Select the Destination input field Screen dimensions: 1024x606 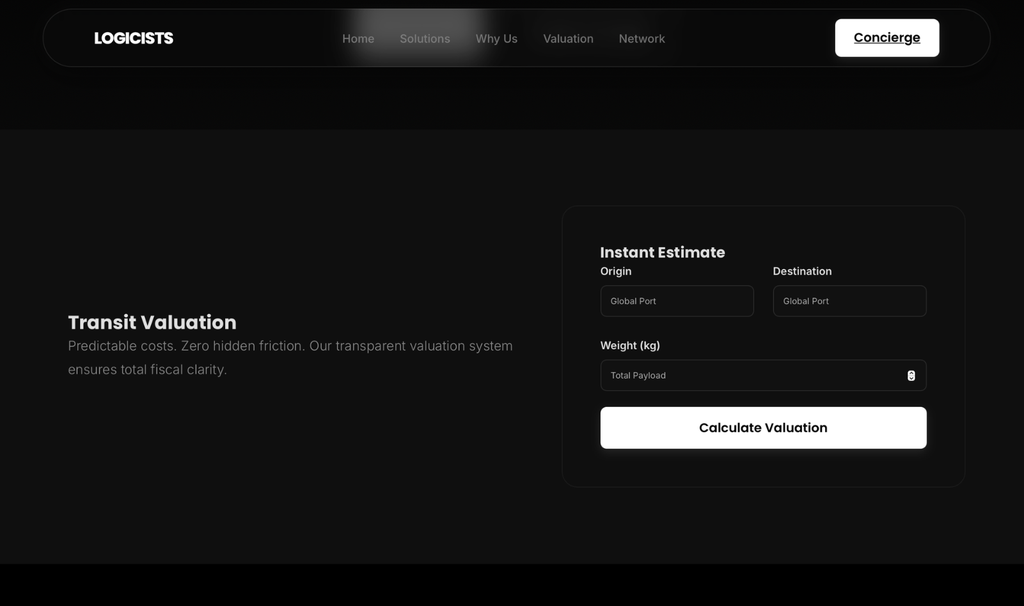[x=849, y=301]
